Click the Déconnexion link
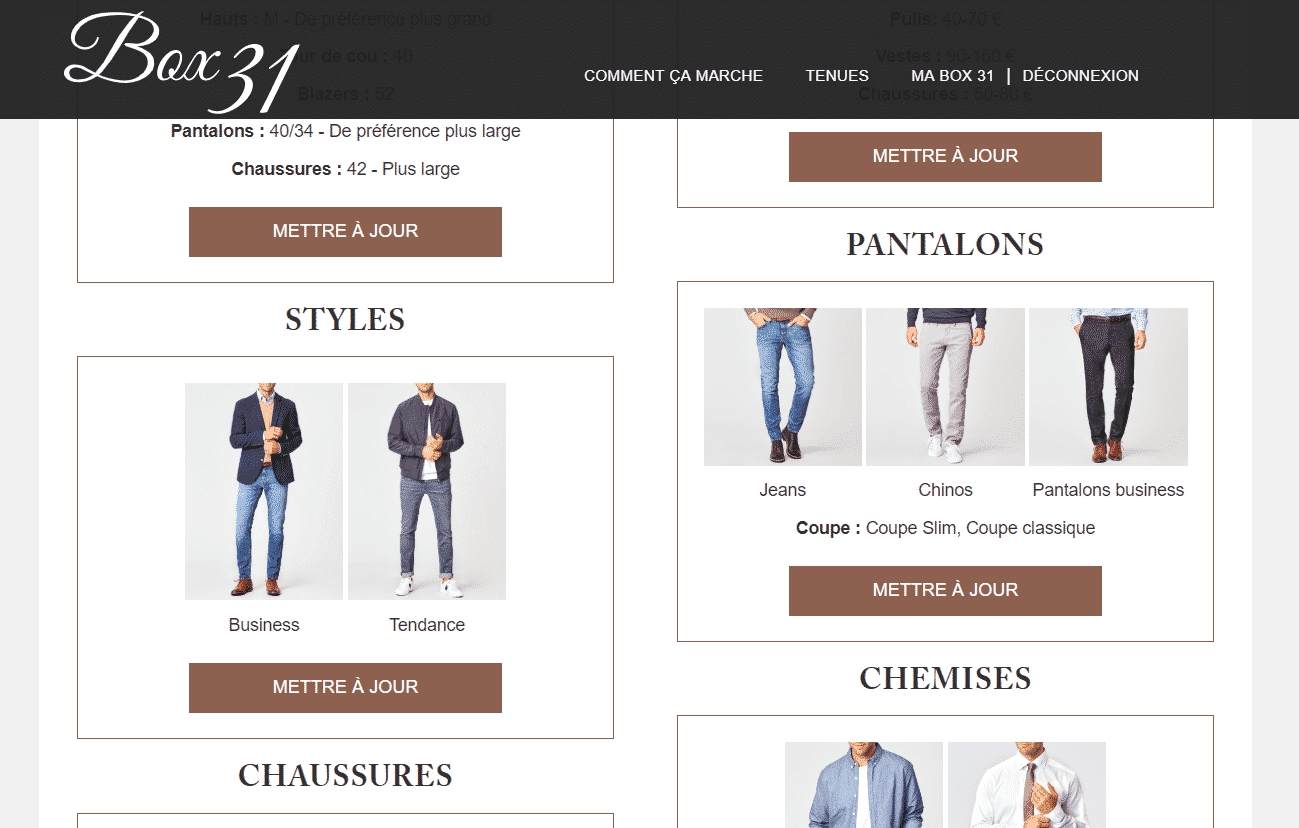Viewport: 1299px width, 828px height. pos(1080,76)
